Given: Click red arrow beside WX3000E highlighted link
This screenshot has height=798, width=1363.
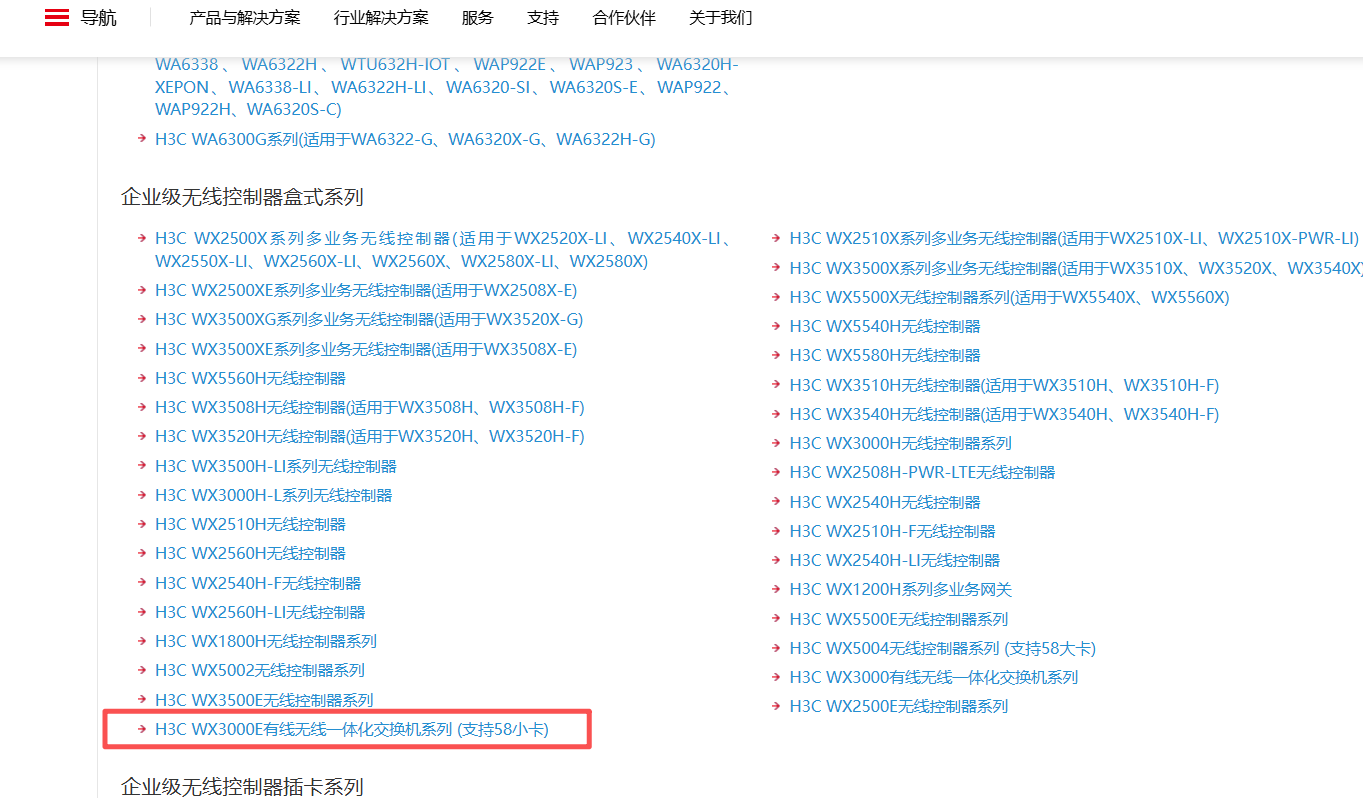Looking at the screenshot, I should pos(143,730).
